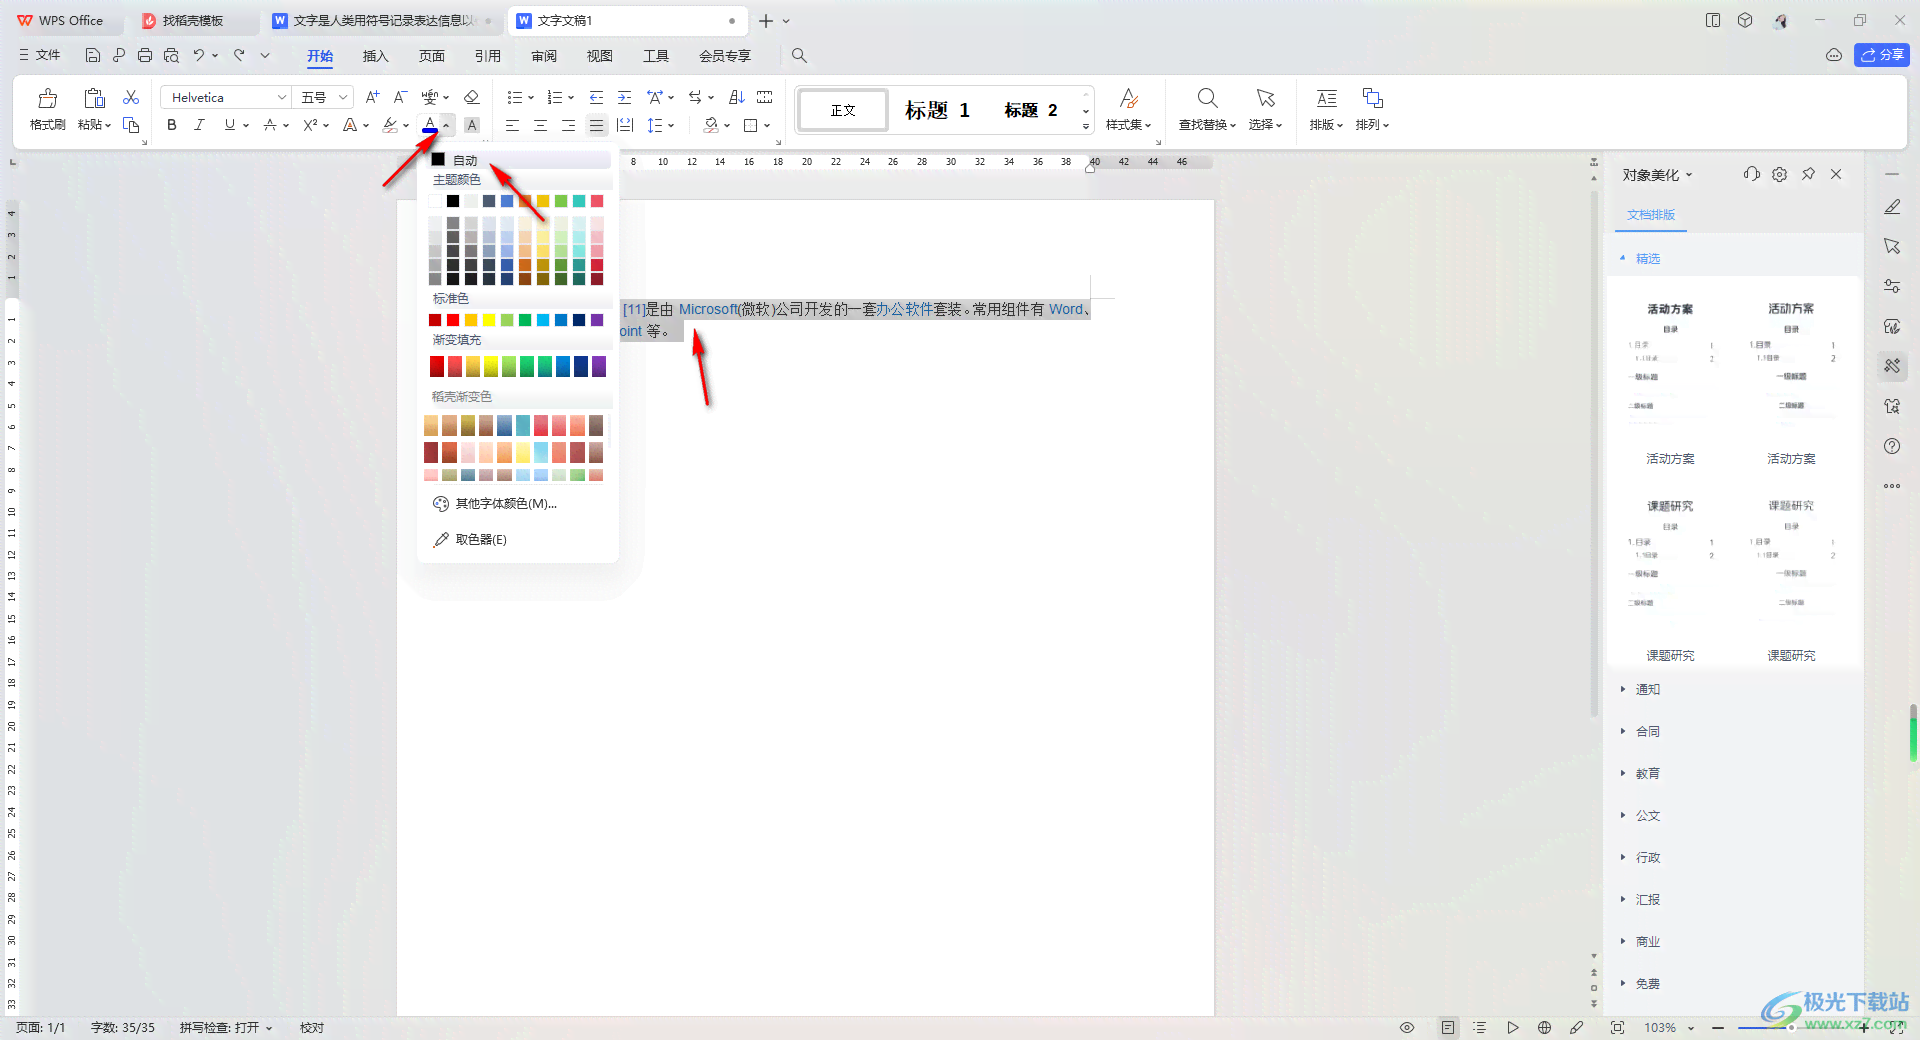Open the 审阅 ribbon tab
The image size is (1920, 1040).
click(543, 56)
